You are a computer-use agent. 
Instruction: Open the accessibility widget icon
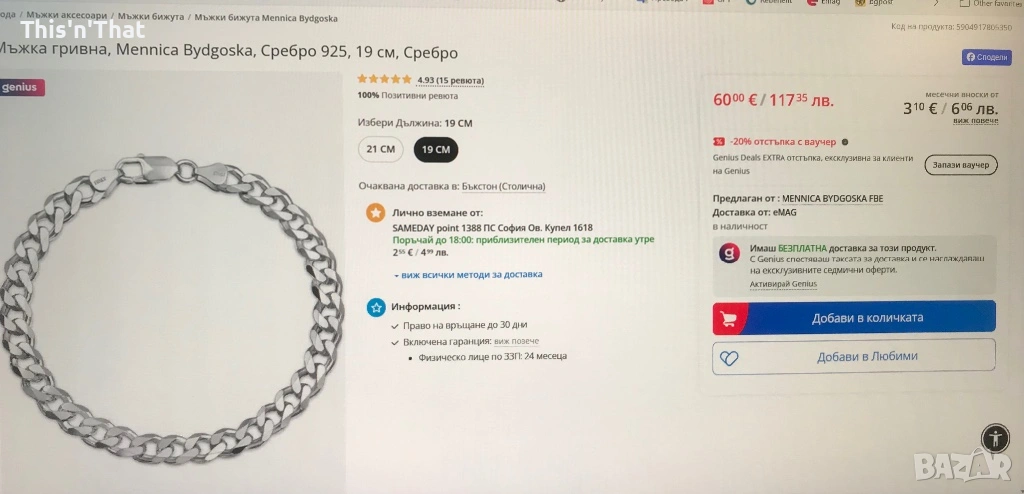[995, 438]
